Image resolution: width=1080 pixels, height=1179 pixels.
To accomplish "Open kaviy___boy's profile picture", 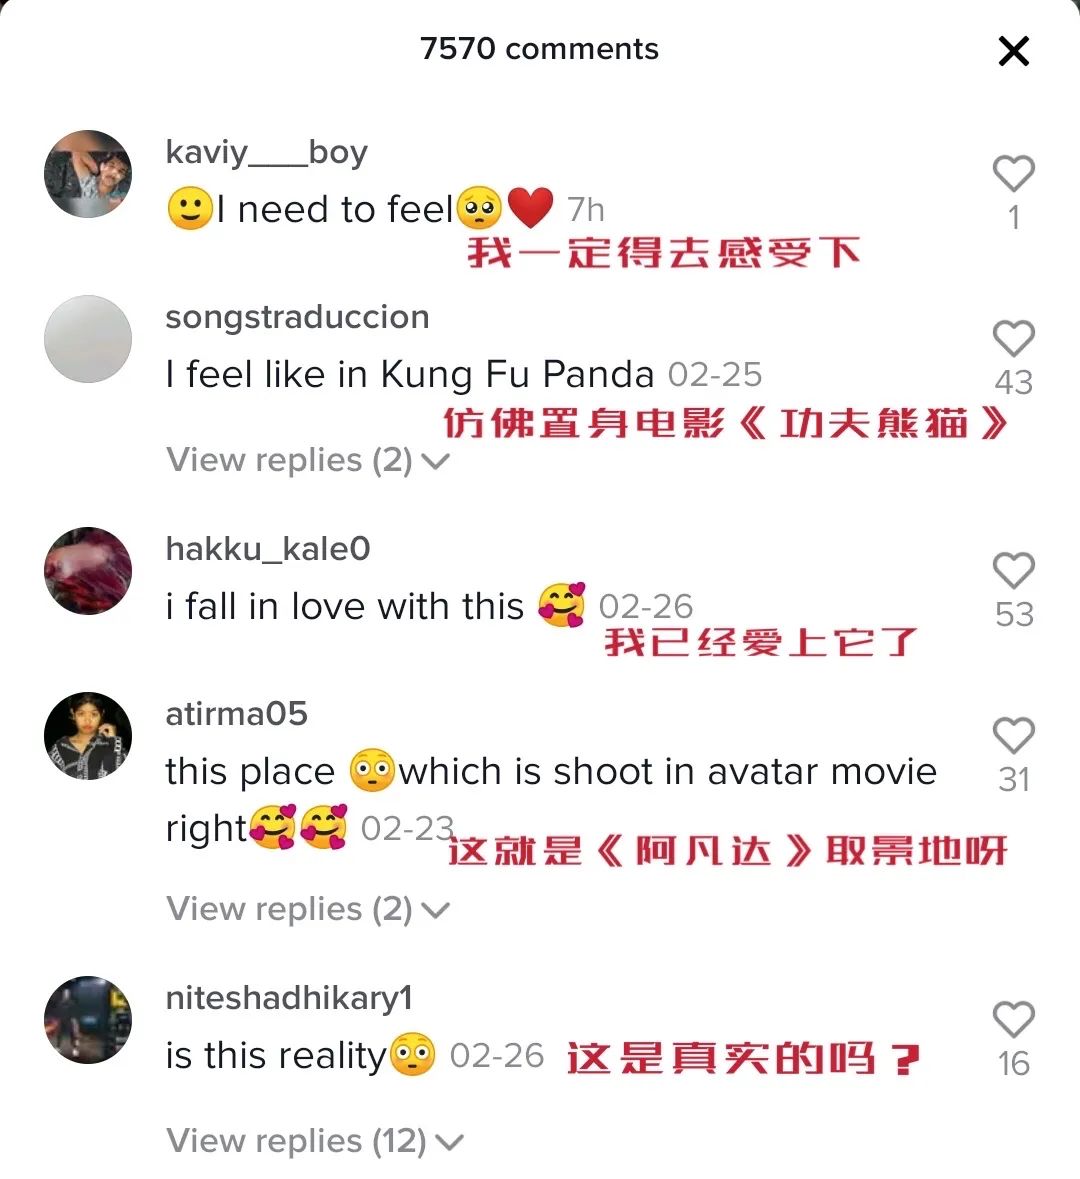I will click(88, 174).
